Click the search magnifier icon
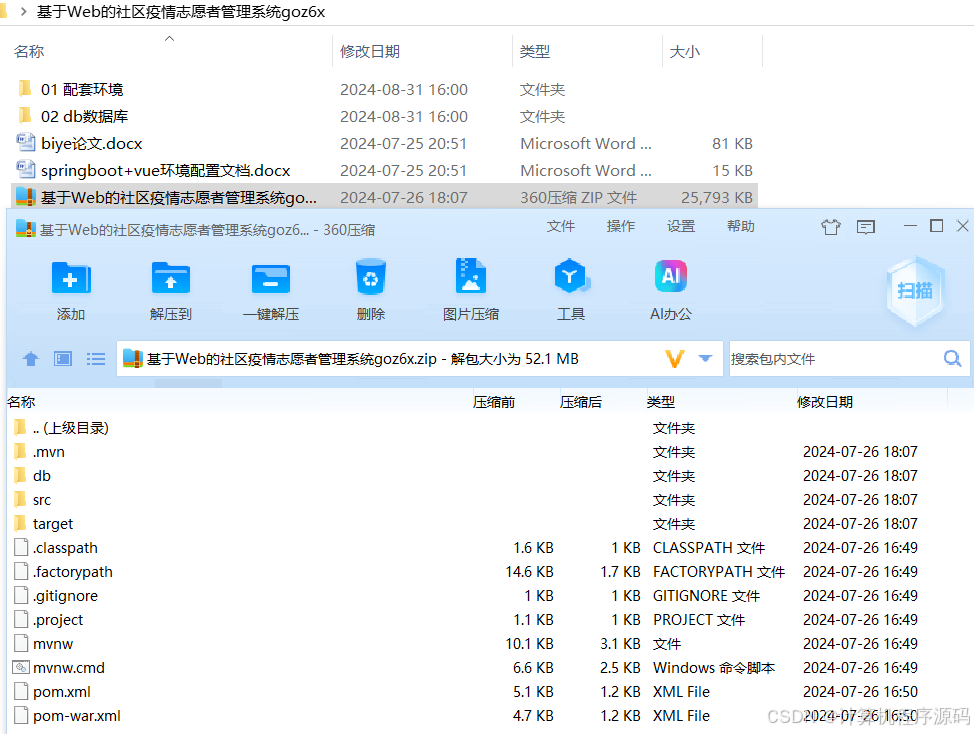This screenshot has height=734, width=974. coord(952,358)
